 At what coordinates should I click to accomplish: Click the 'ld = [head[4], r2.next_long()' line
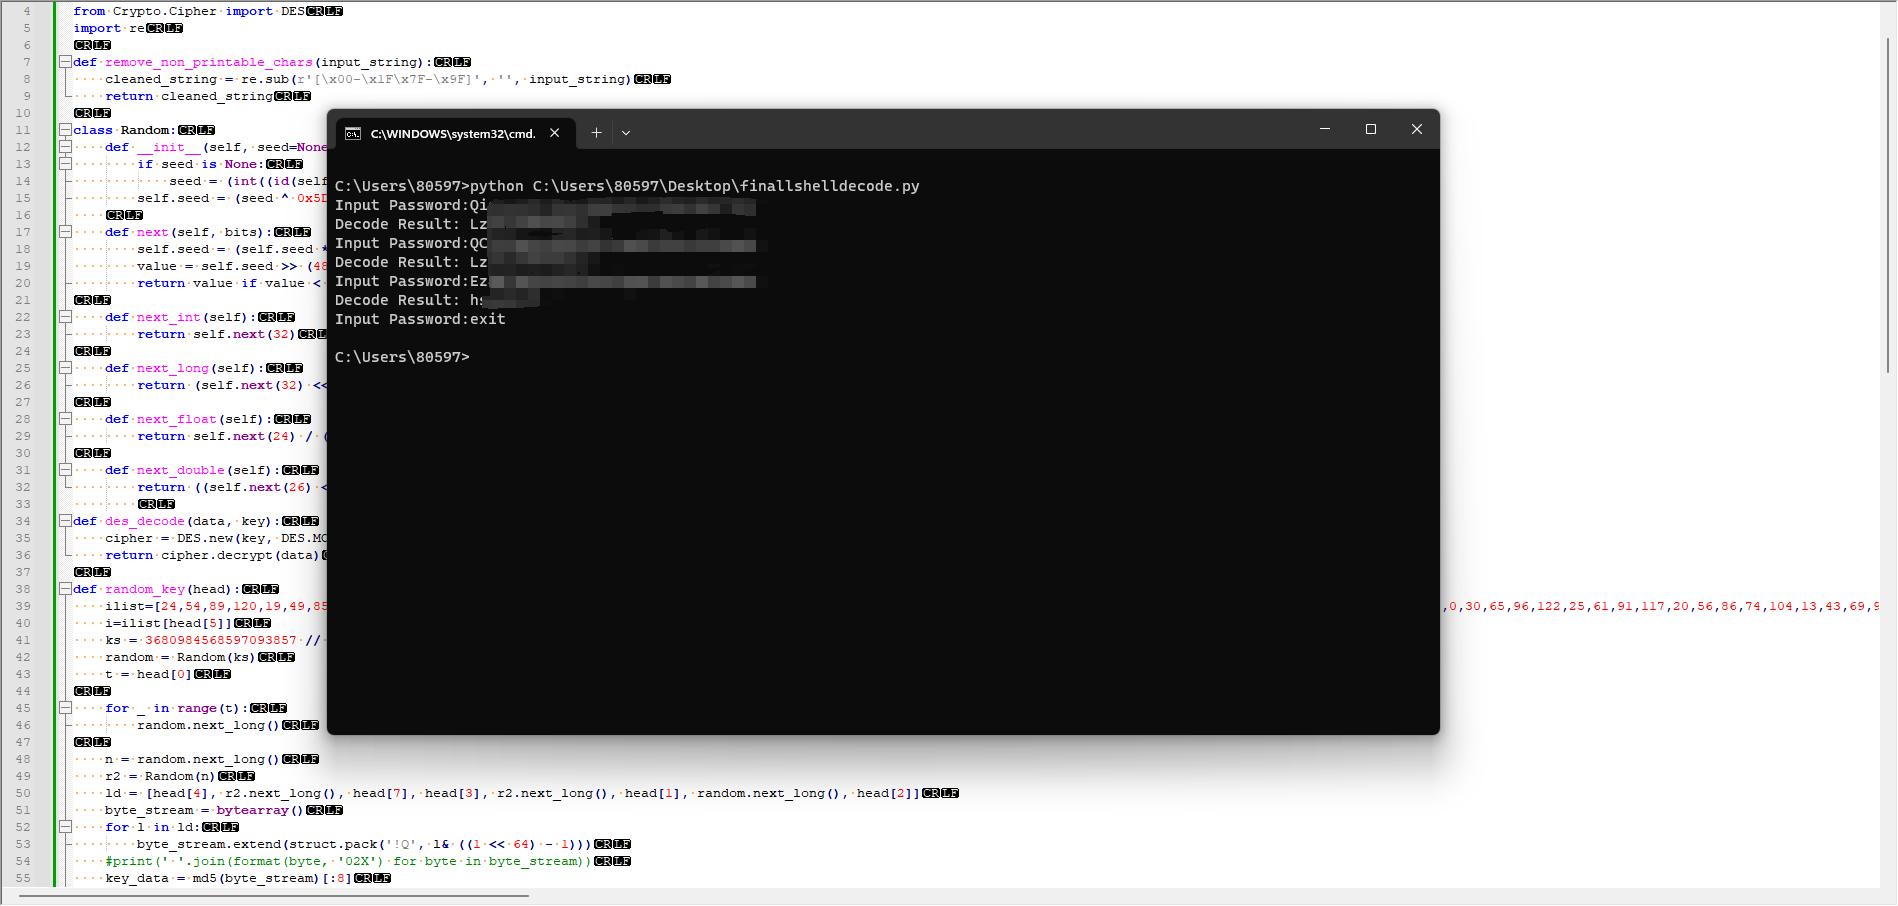click(x=512, y=793)
